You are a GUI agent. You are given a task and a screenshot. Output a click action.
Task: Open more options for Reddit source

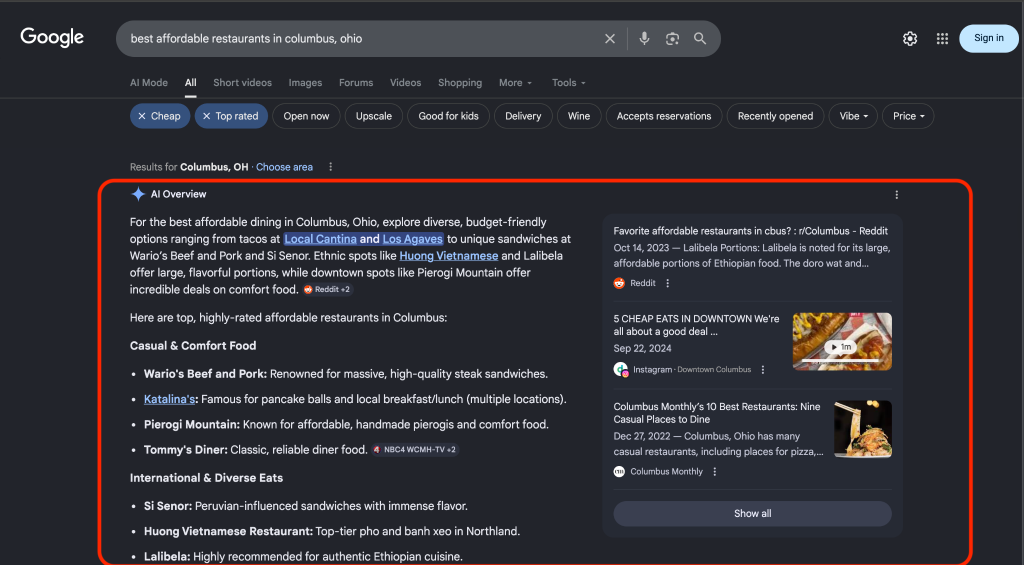point(667,283)
